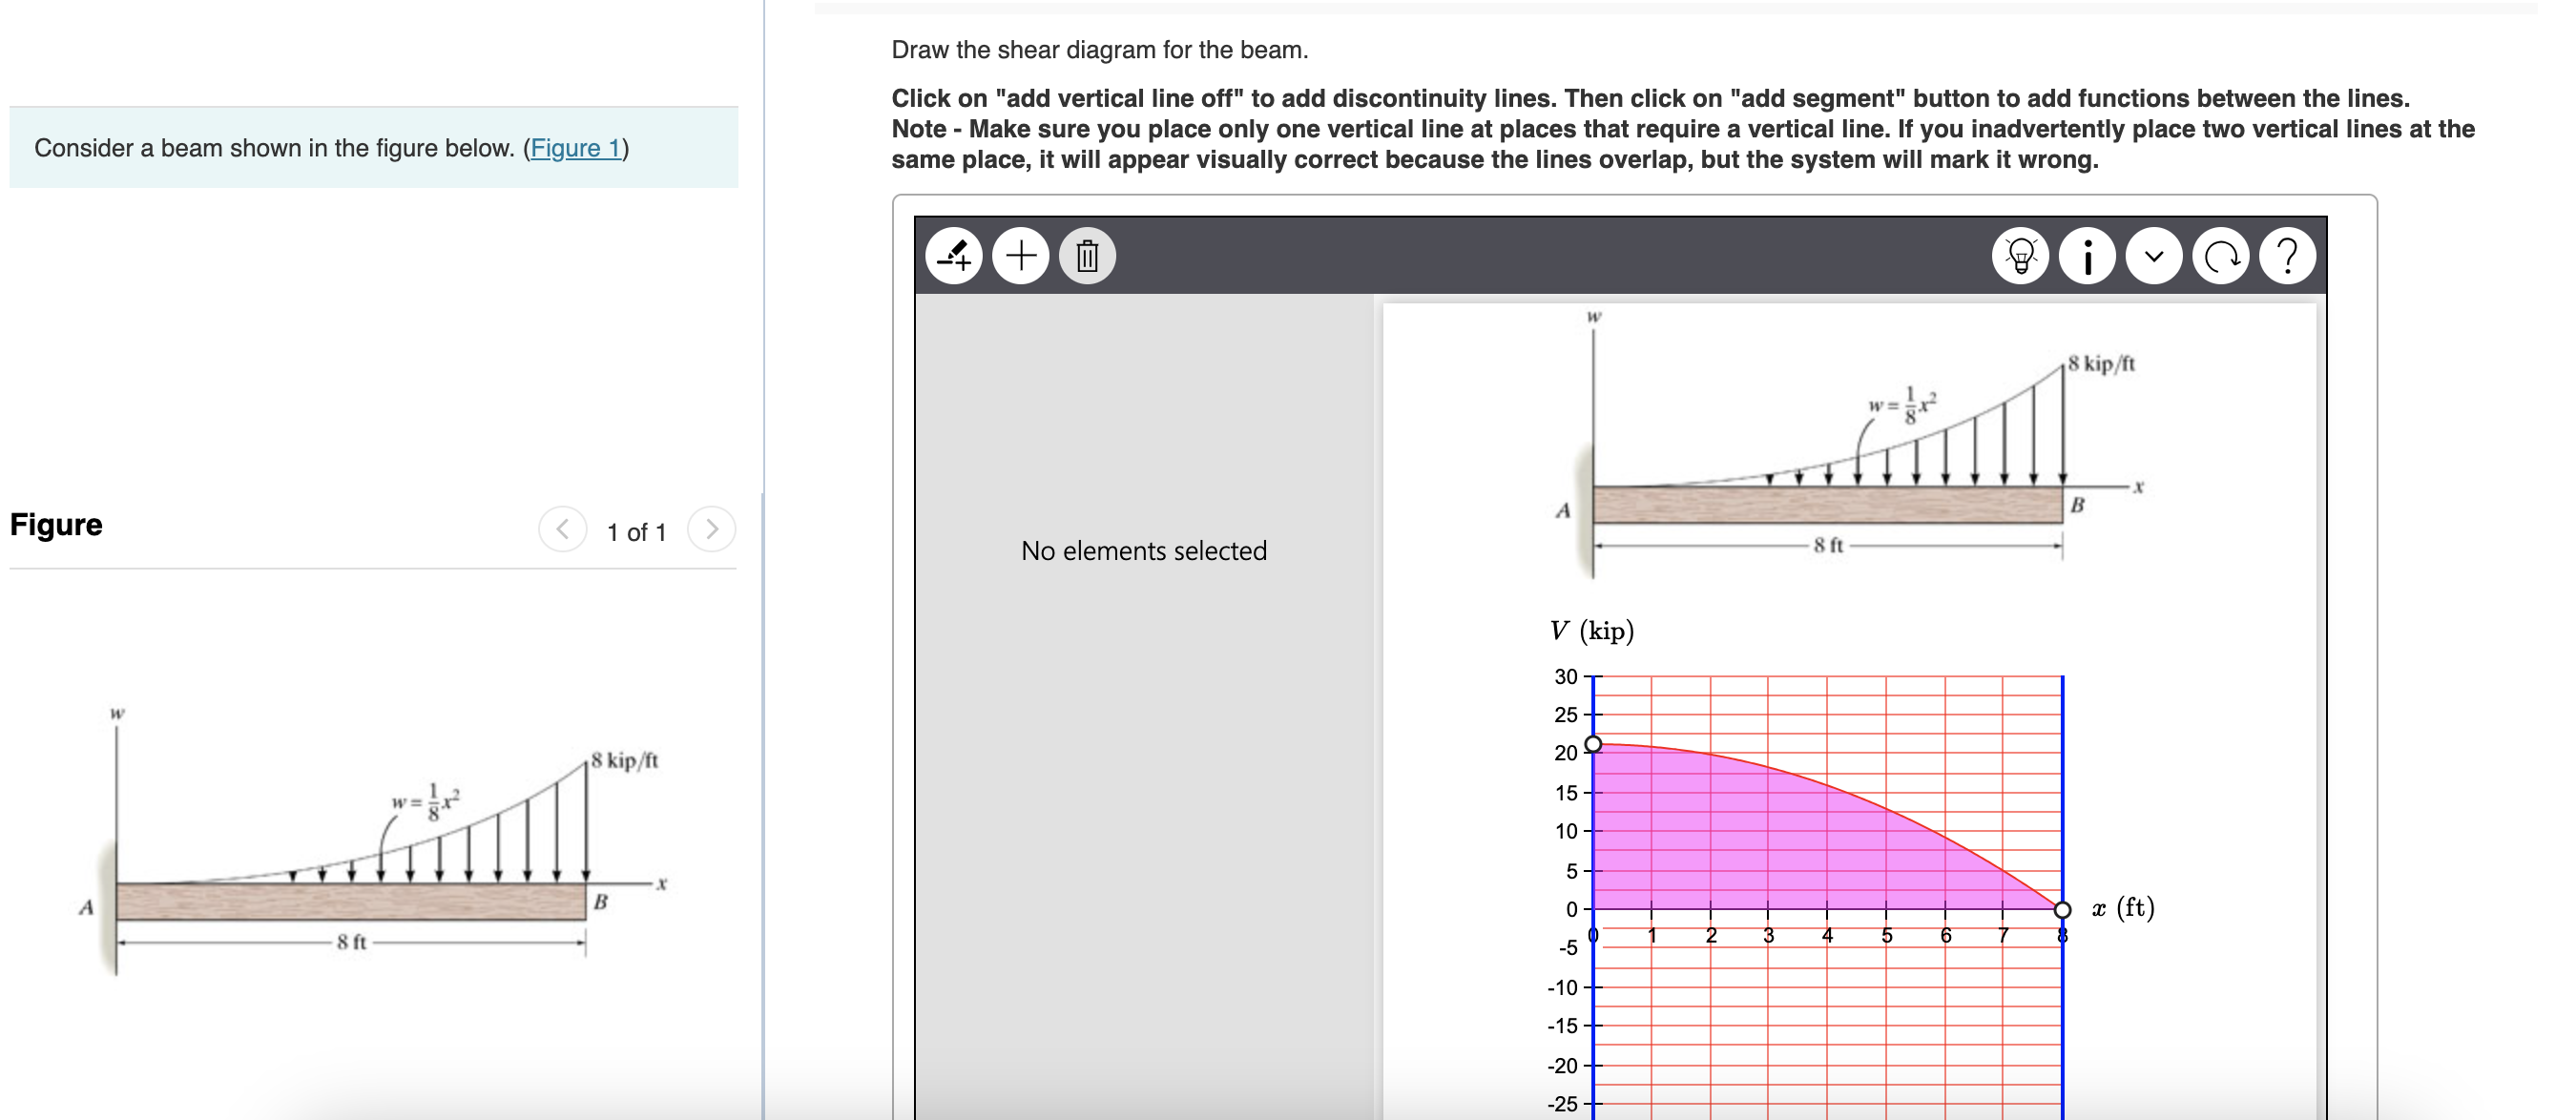Image resolution: width=2576 pixels, height=1120 pixels.
Task: View item info with the i icon
Action: point(2087,256)
